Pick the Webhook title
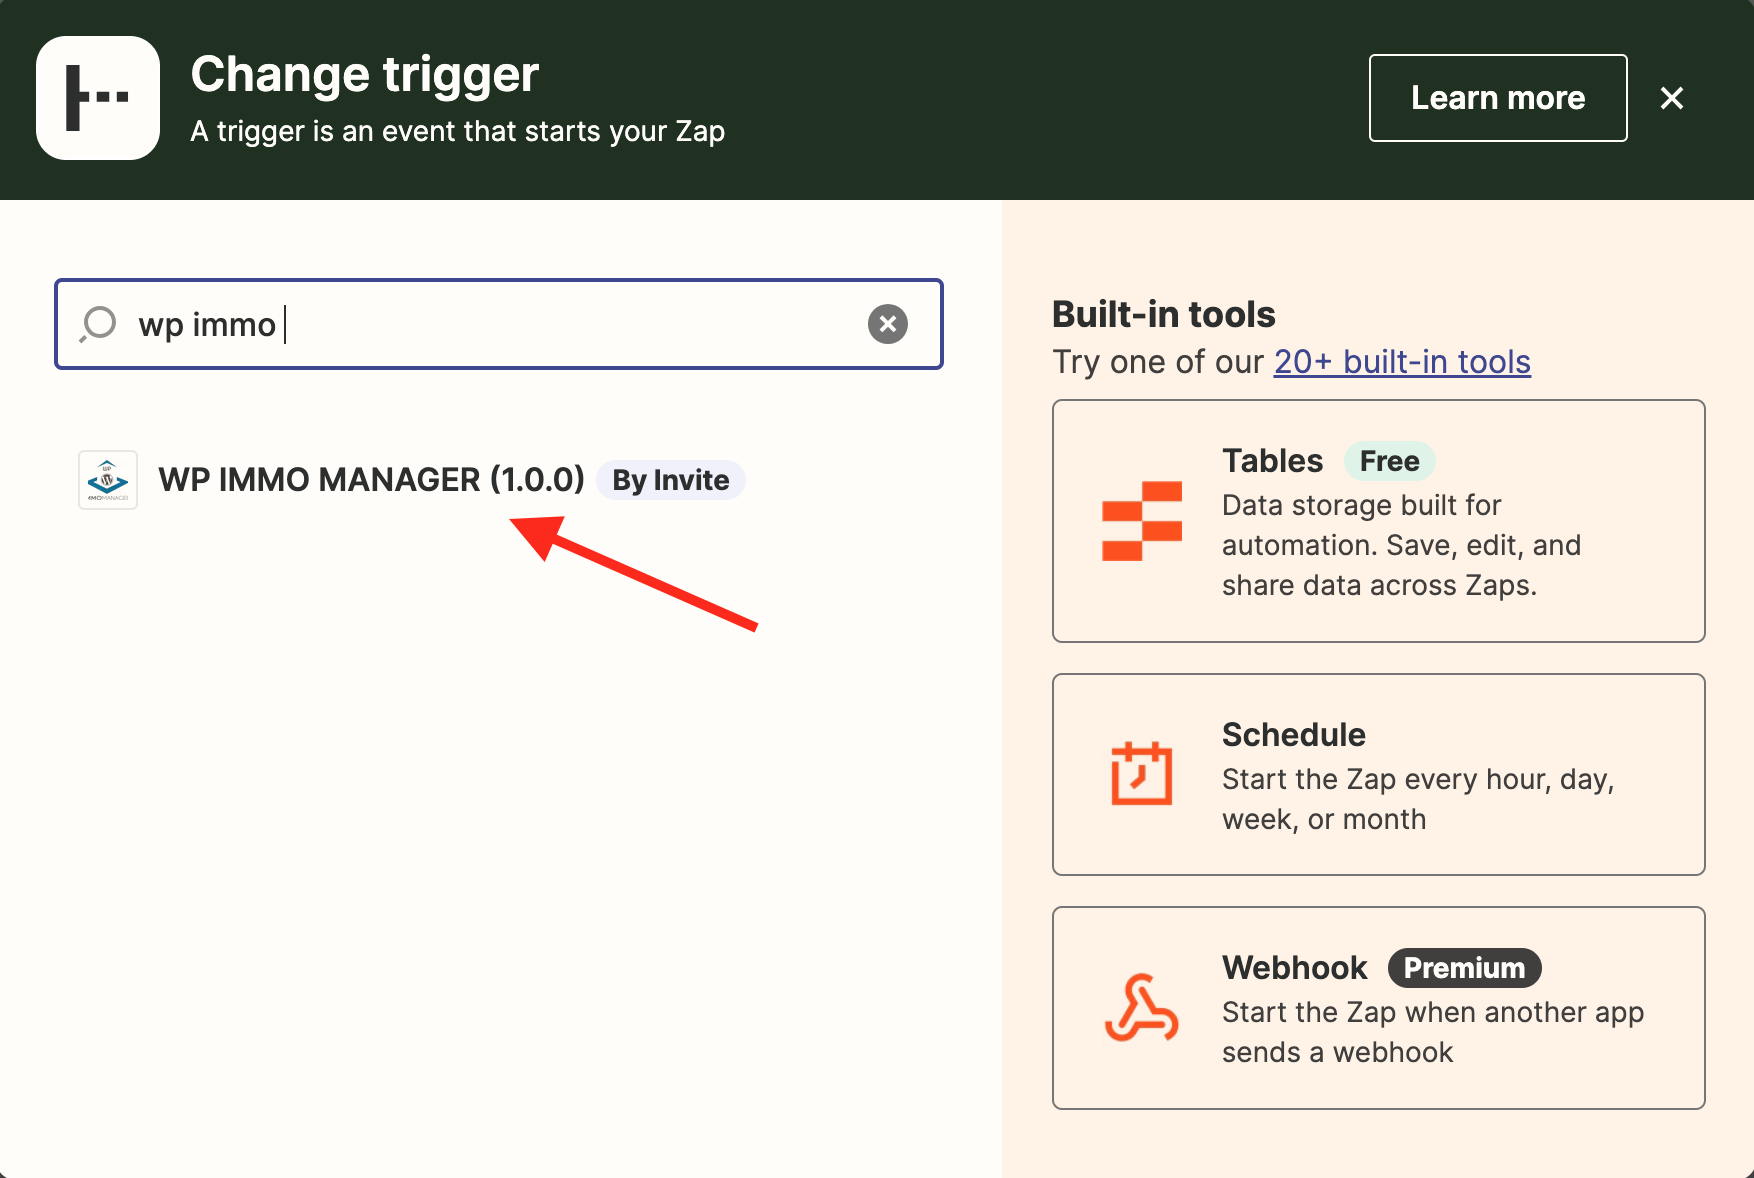Viewport: 1754px width, 1178px height. 1294,968
